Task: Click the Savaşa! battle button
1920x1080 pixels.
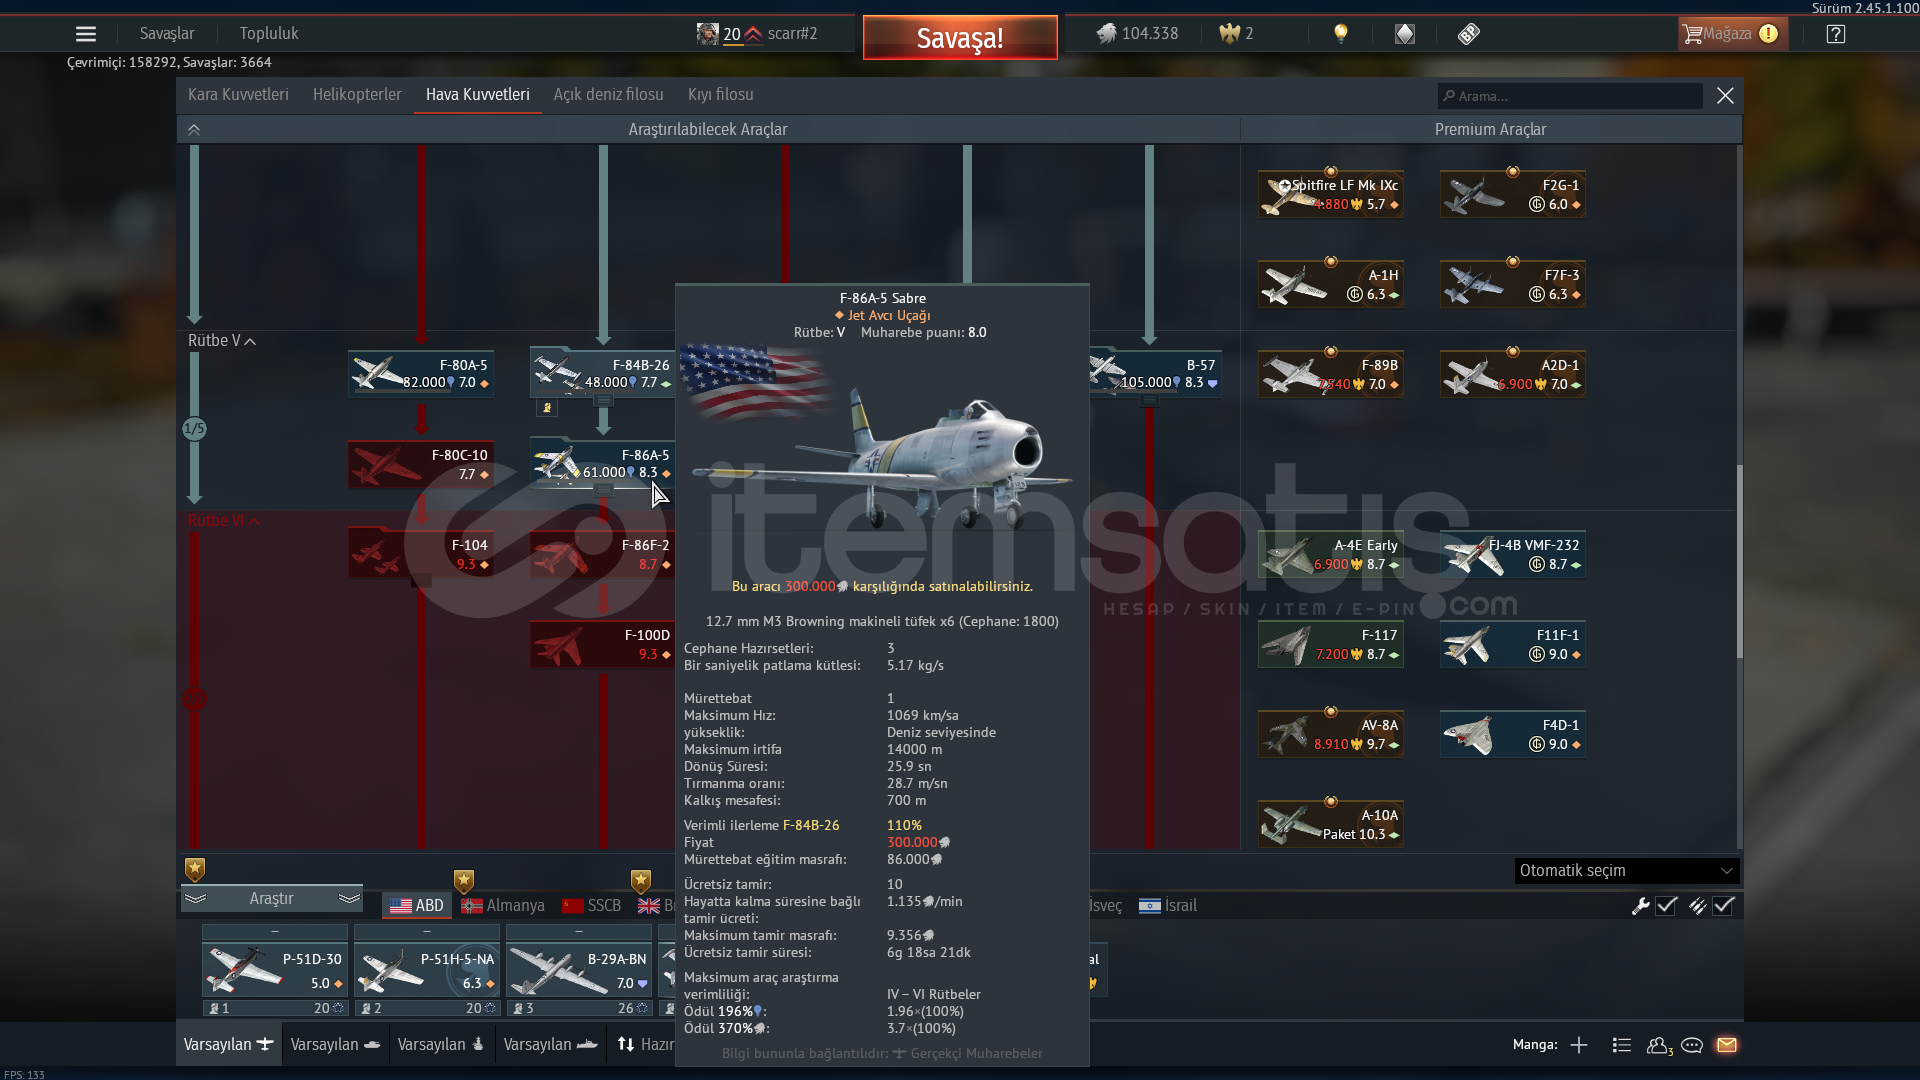Action: [x=960, y=38]
